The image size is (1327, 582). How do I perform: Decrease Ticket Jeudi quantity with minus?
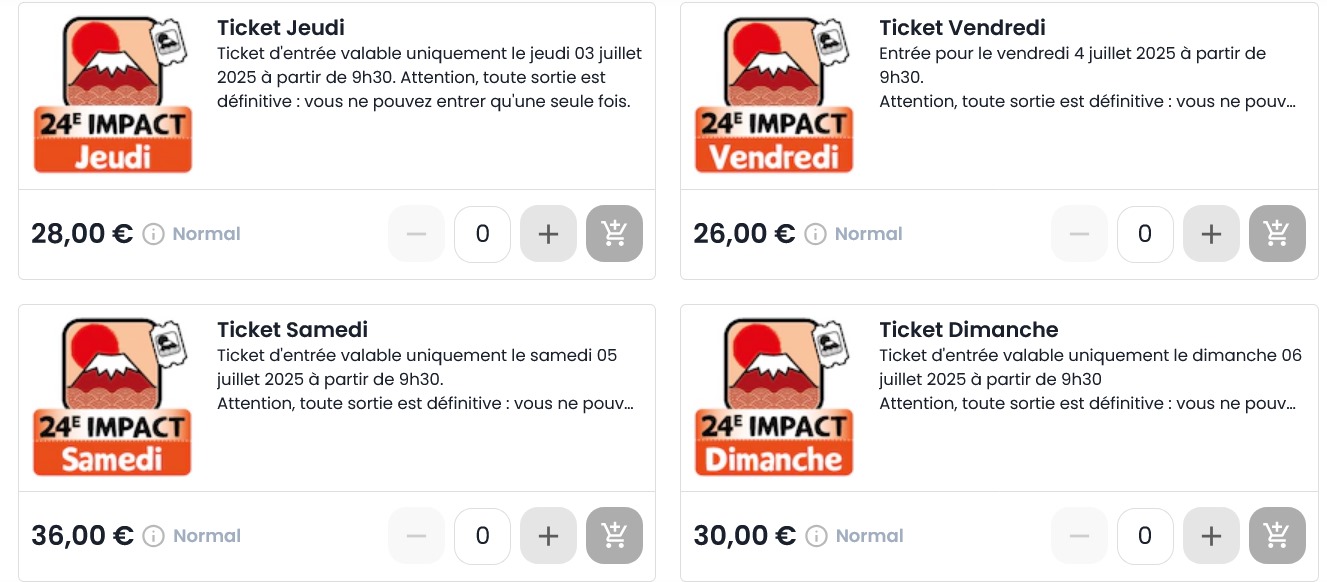pyautogui.click(x=416, y=234)
